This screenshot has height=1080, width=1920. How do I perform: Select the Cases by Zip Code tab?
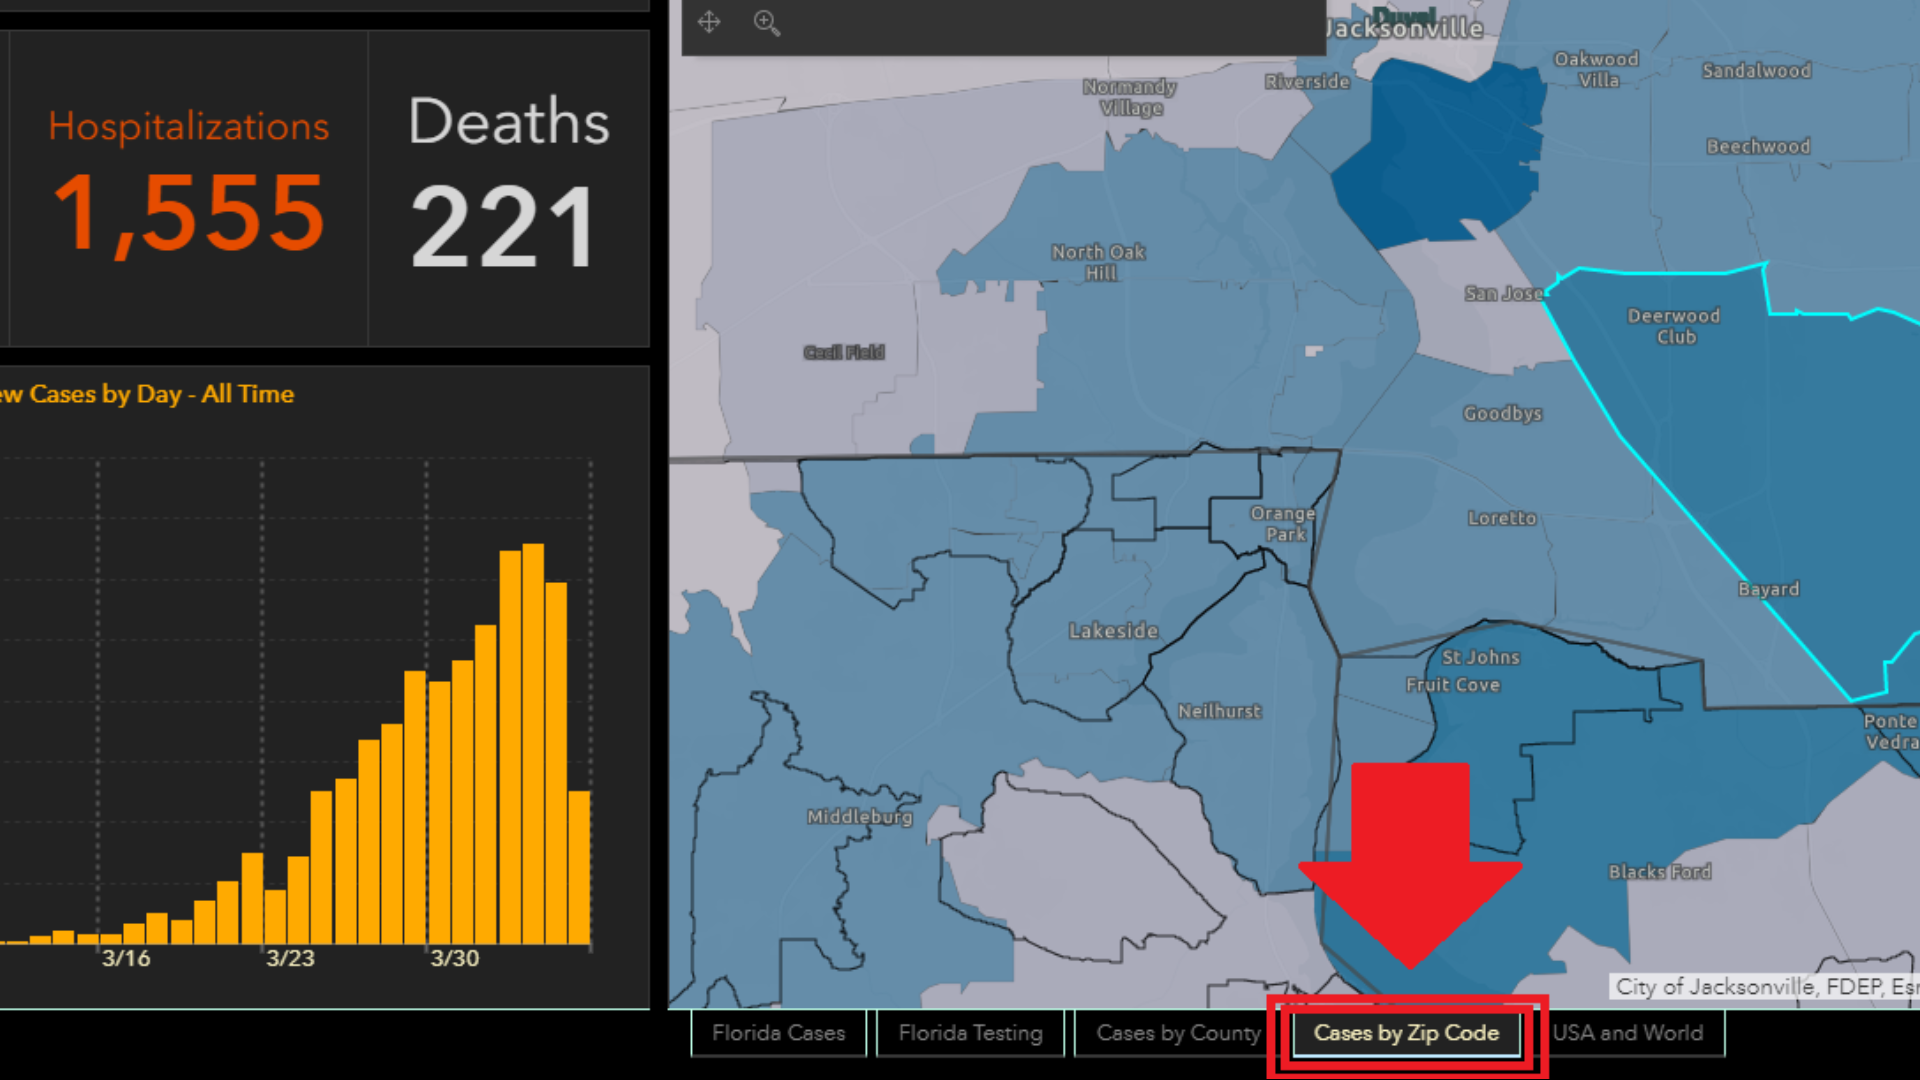point(1406,1033)
